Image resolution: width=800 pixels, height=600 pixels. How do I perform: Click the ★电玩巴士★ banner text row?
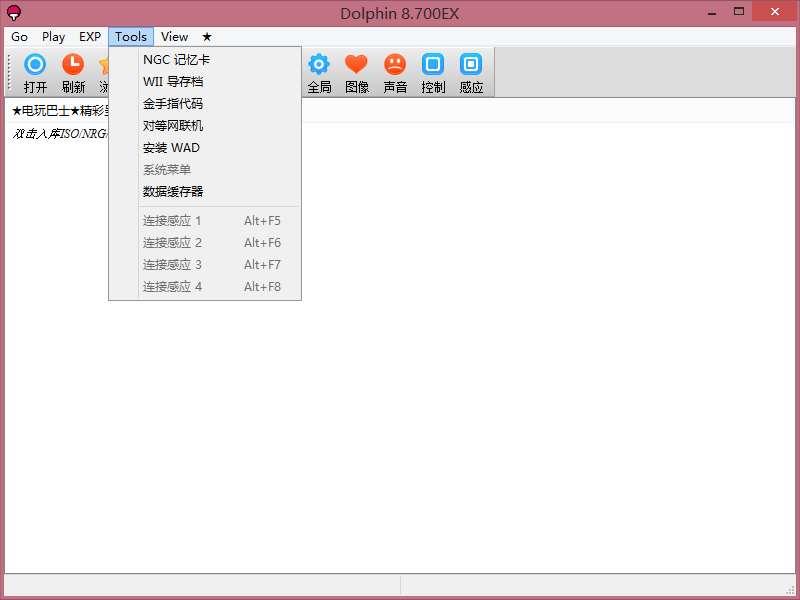tap(60, 111)
